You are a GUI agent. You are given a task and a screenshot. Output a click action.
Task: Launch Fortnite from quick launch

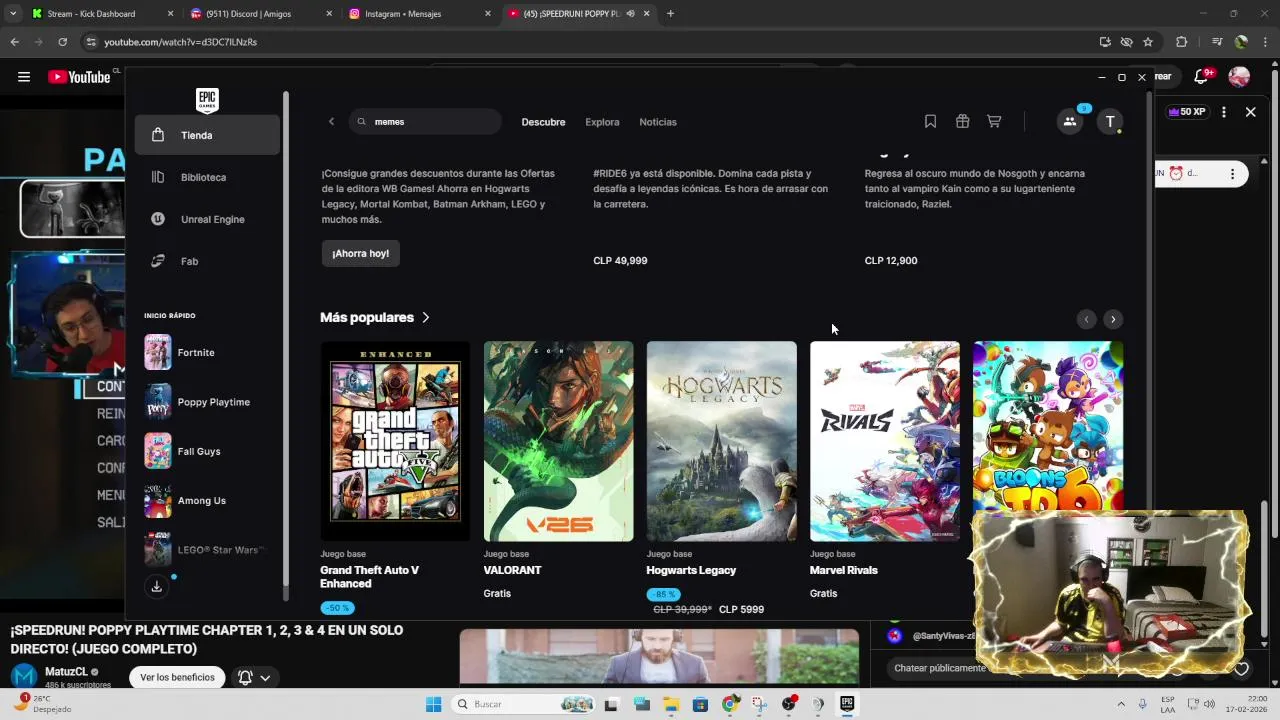point(207,352)
